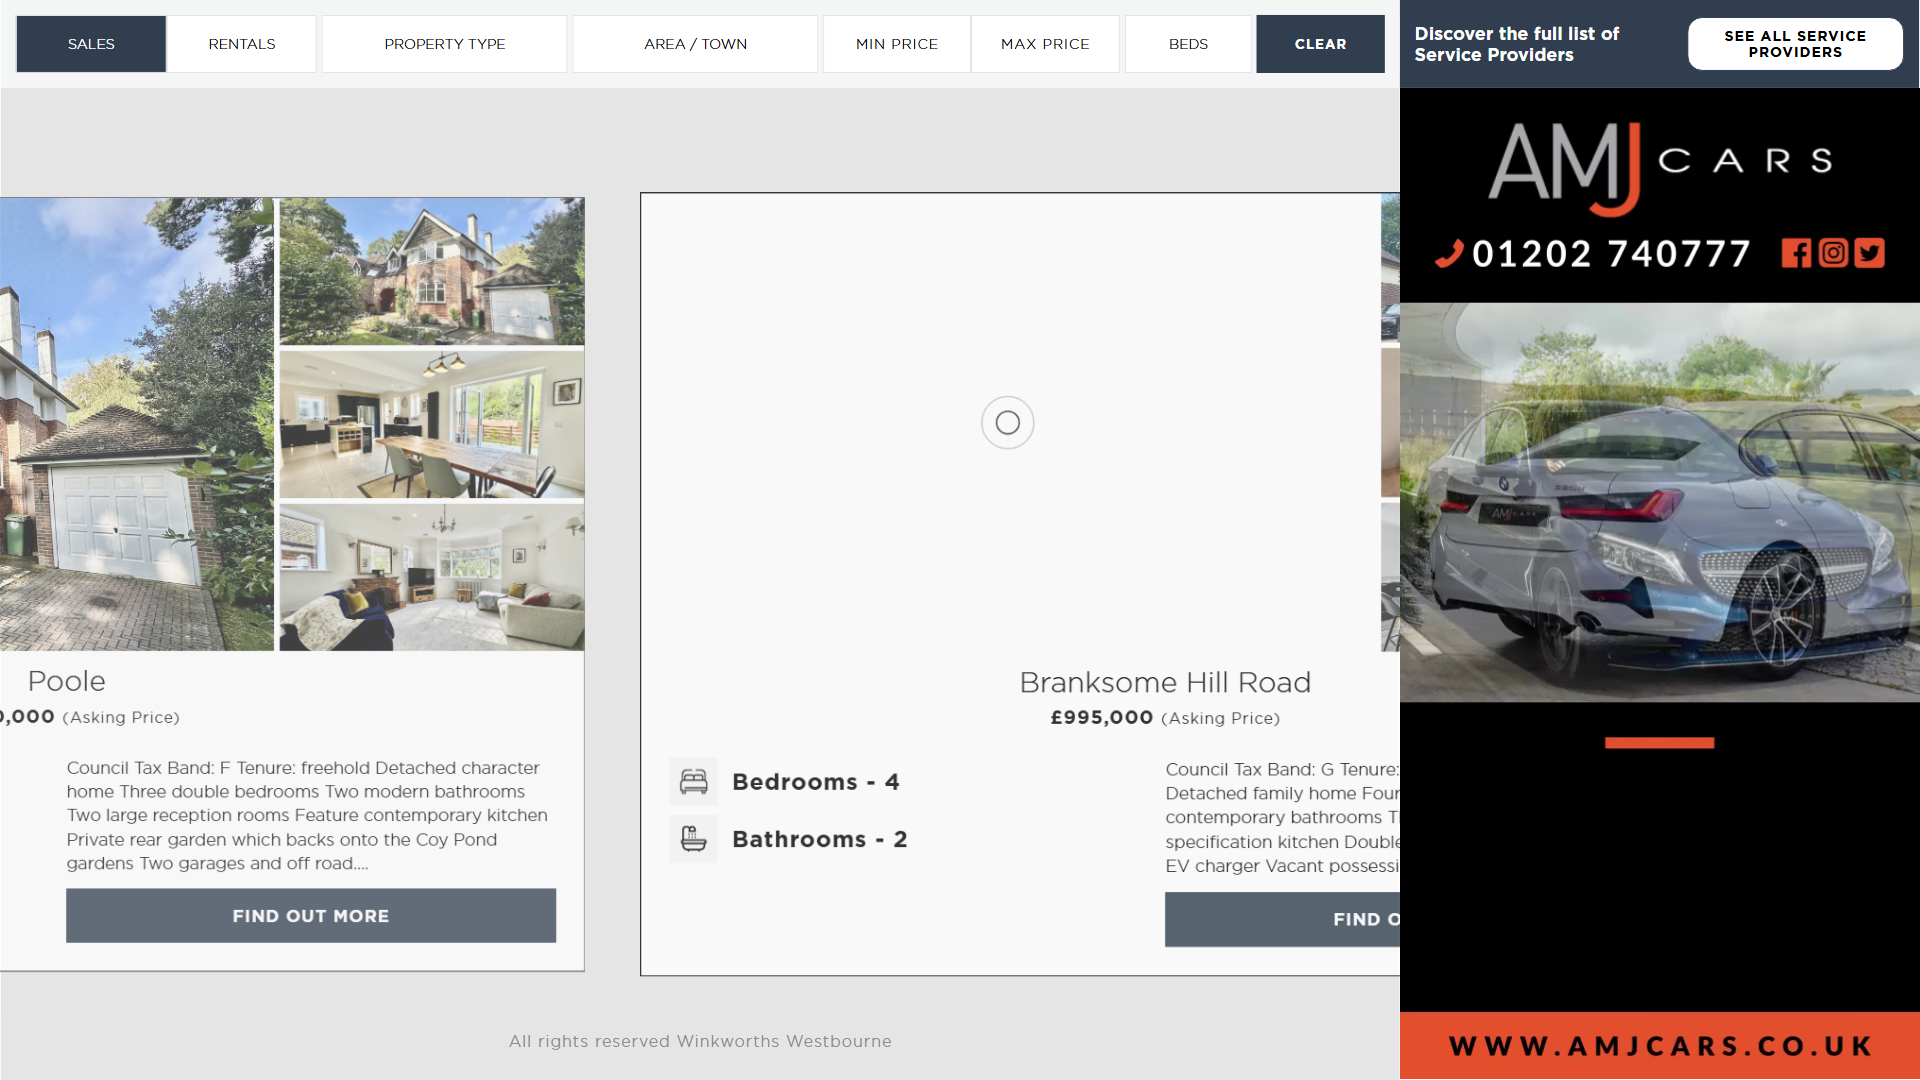Click See All Service Providers button
1920x1080 pixels.
click(x=1794, y=44)
